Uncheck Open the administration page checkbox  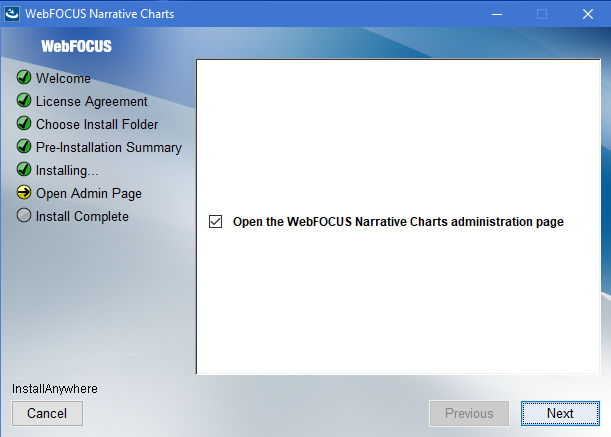click(215, 221)
